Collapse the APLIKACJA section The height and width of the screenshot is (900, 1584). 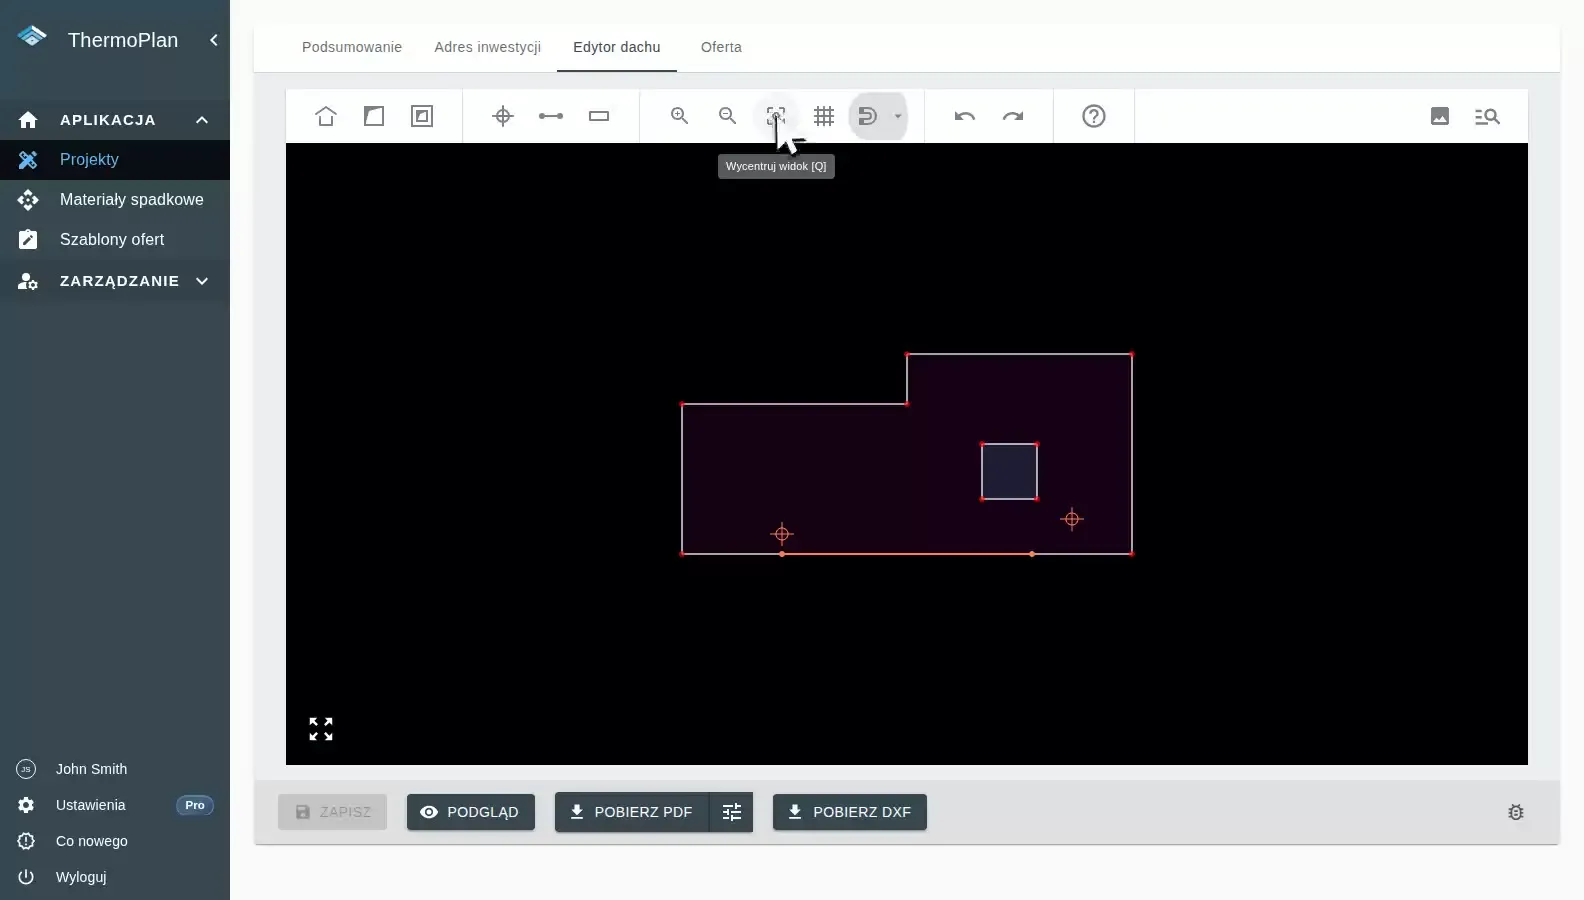coord(115,120)
